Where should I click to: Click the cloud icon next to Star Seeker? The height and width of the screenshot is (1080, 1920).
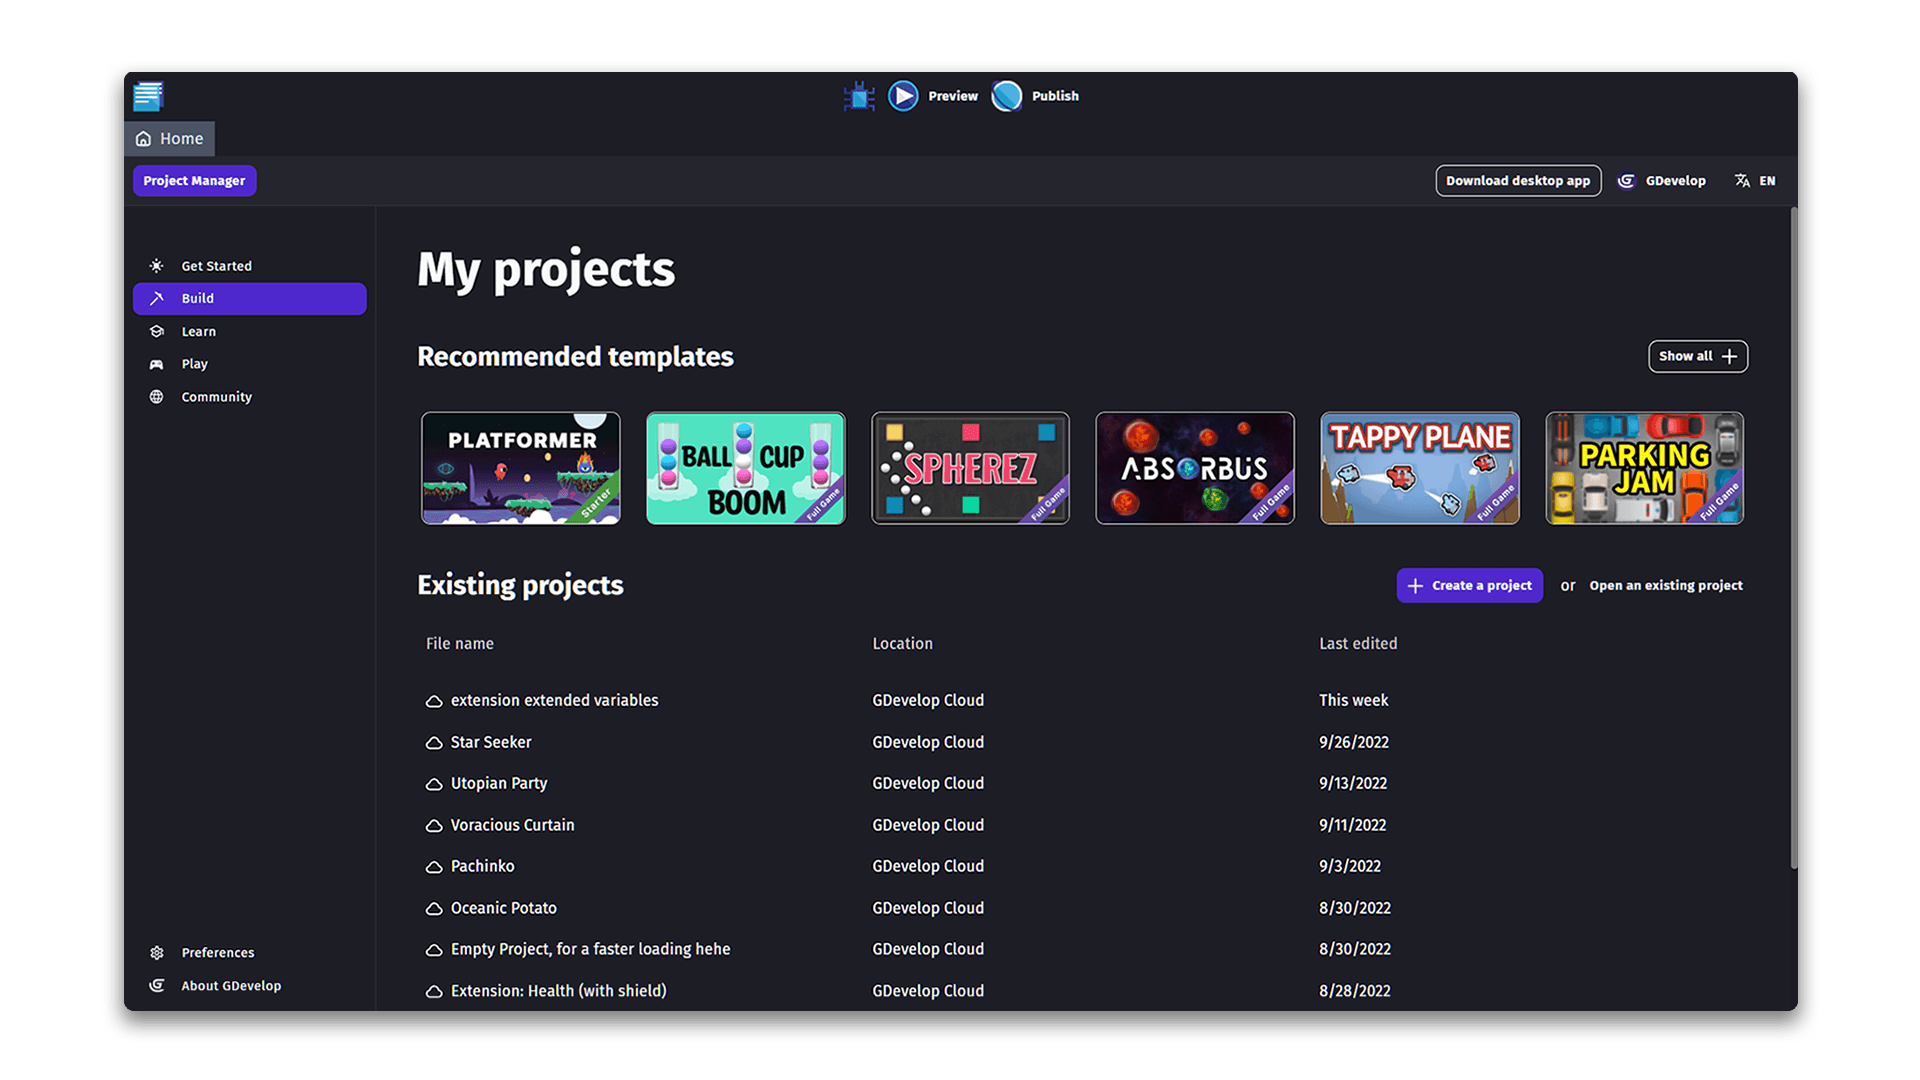pos(432,742)
